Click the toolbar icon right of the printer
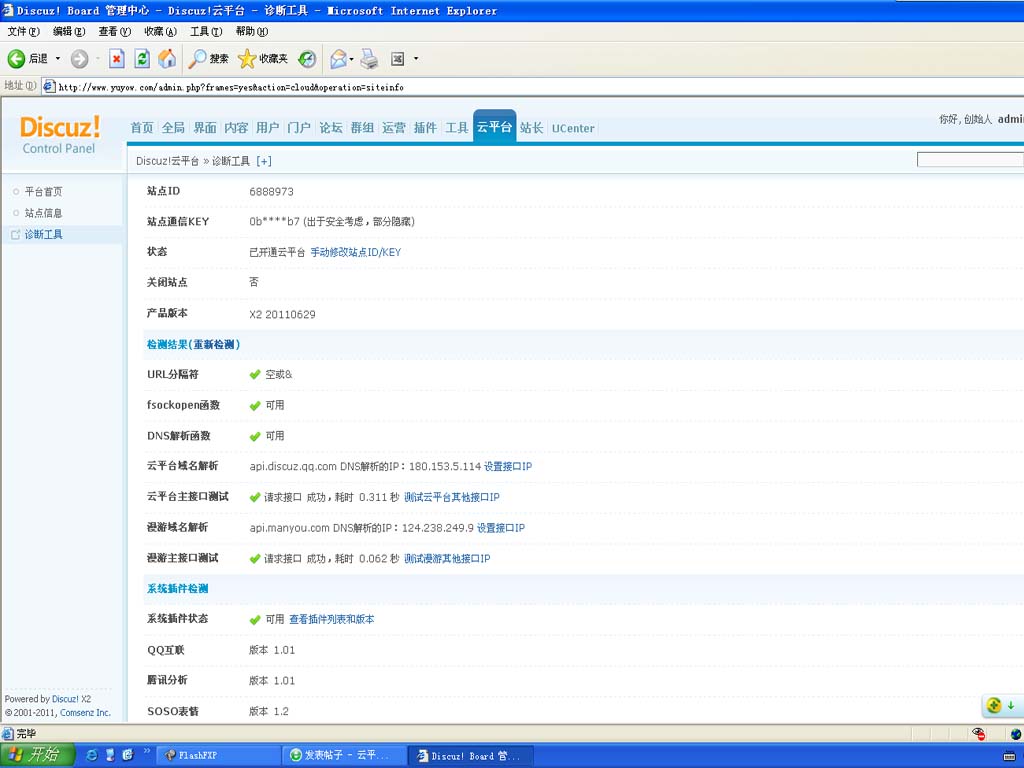The height and width of the screenshot is (768, 1024). 397,59
